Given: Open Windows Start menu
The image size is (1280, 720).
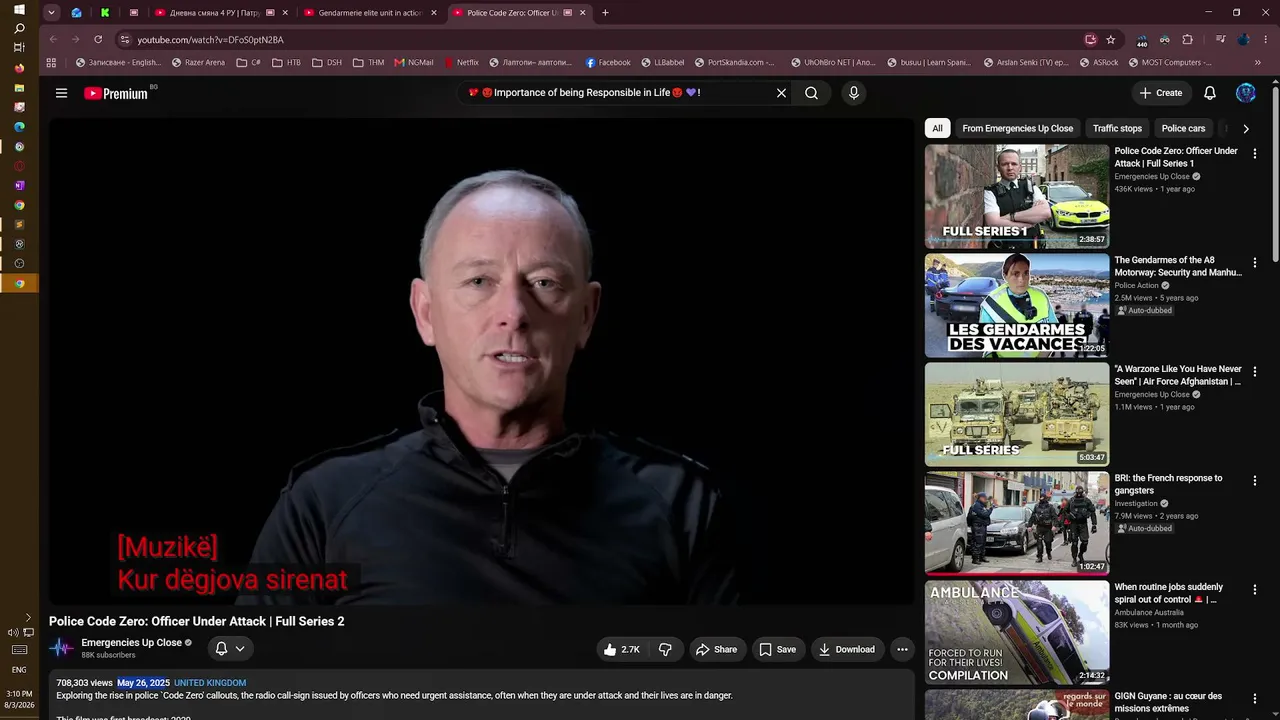Looking at the screenshot, I should pos(19,9).
